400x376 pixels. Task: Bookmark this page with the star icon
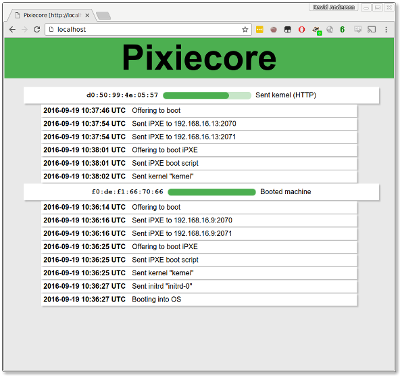tap(245, 30)
